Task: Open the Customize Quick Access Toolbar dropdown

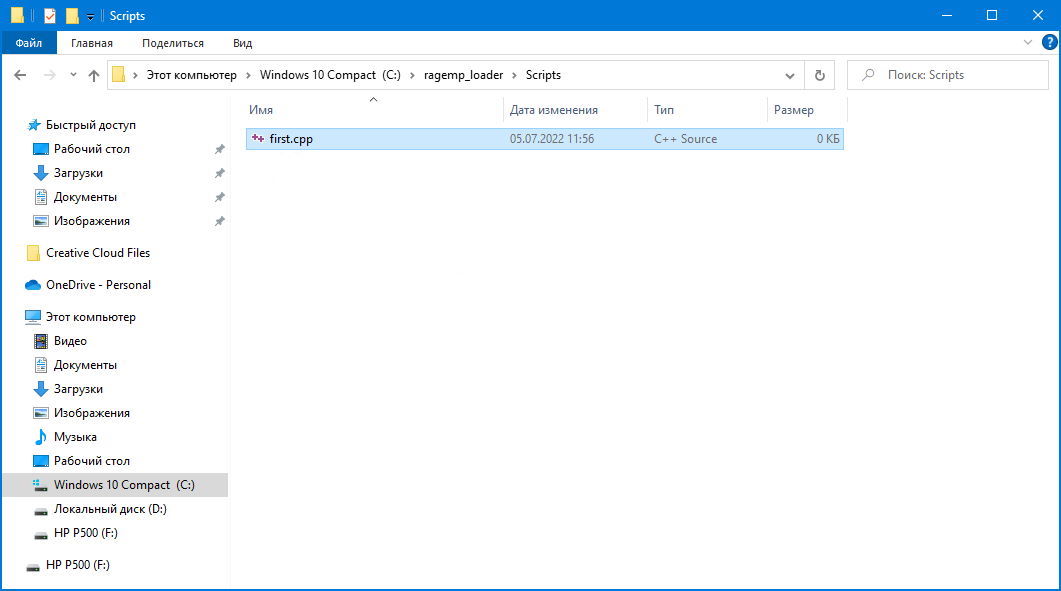Action: tap(90, 16)
